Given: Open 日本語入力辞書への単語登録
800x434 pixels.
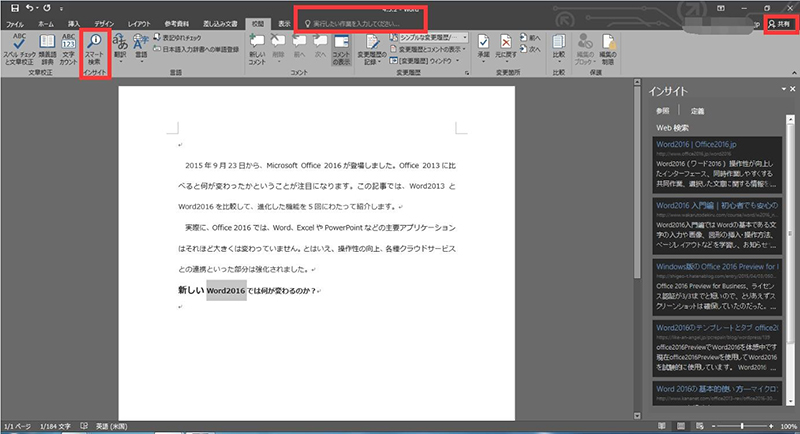Looking at the screenshot, I should pyautogui.click(x=196, y=49).
